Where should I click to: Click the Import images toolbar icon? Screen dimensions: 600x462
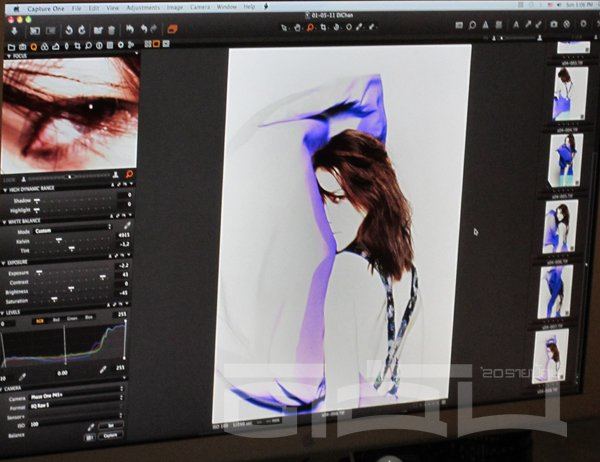(15, 31)
